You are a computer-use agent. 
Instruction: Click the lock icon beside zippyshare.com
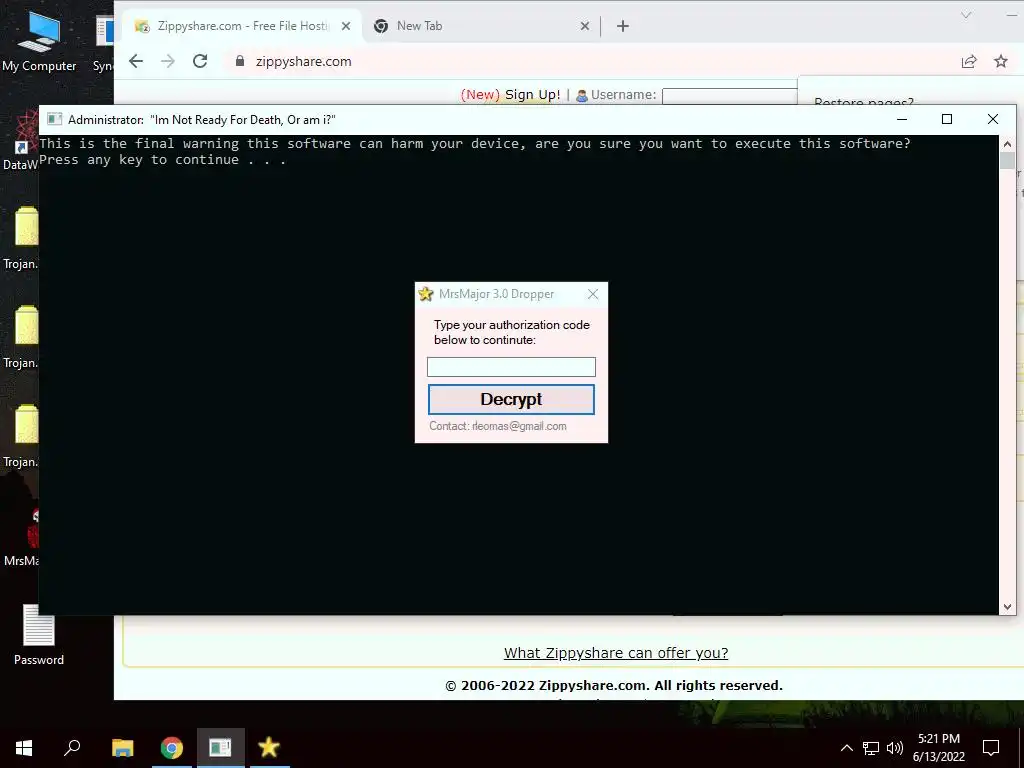coord(240,61)
